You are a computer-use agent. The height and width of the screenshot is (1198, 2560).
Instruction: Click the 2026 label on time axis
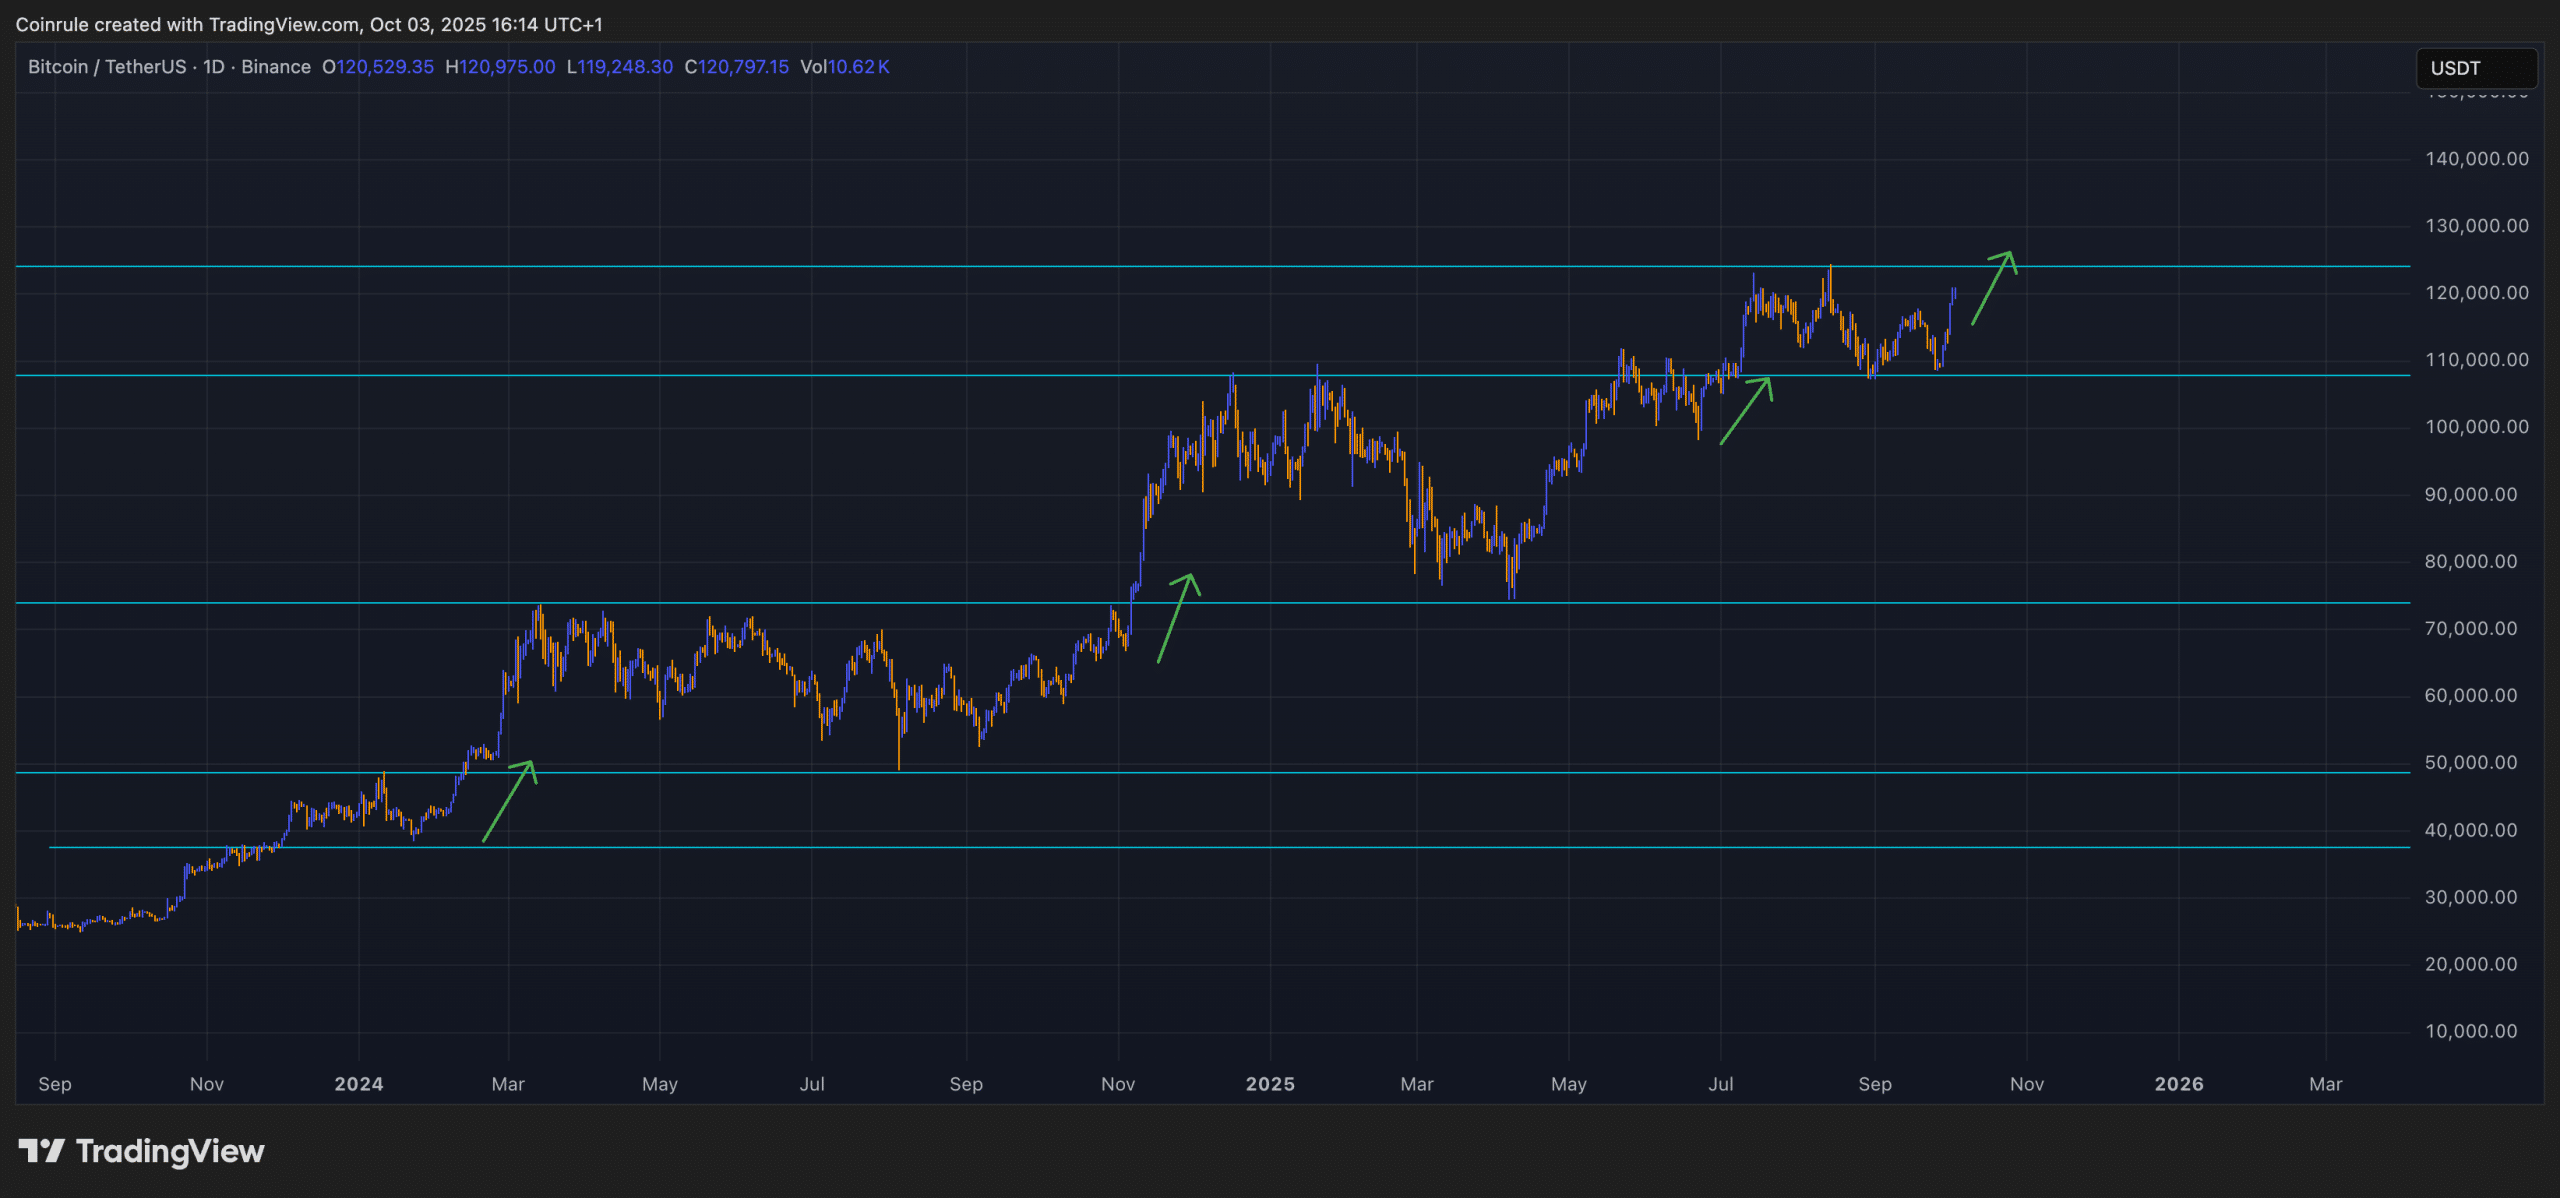[2178, 1084]
